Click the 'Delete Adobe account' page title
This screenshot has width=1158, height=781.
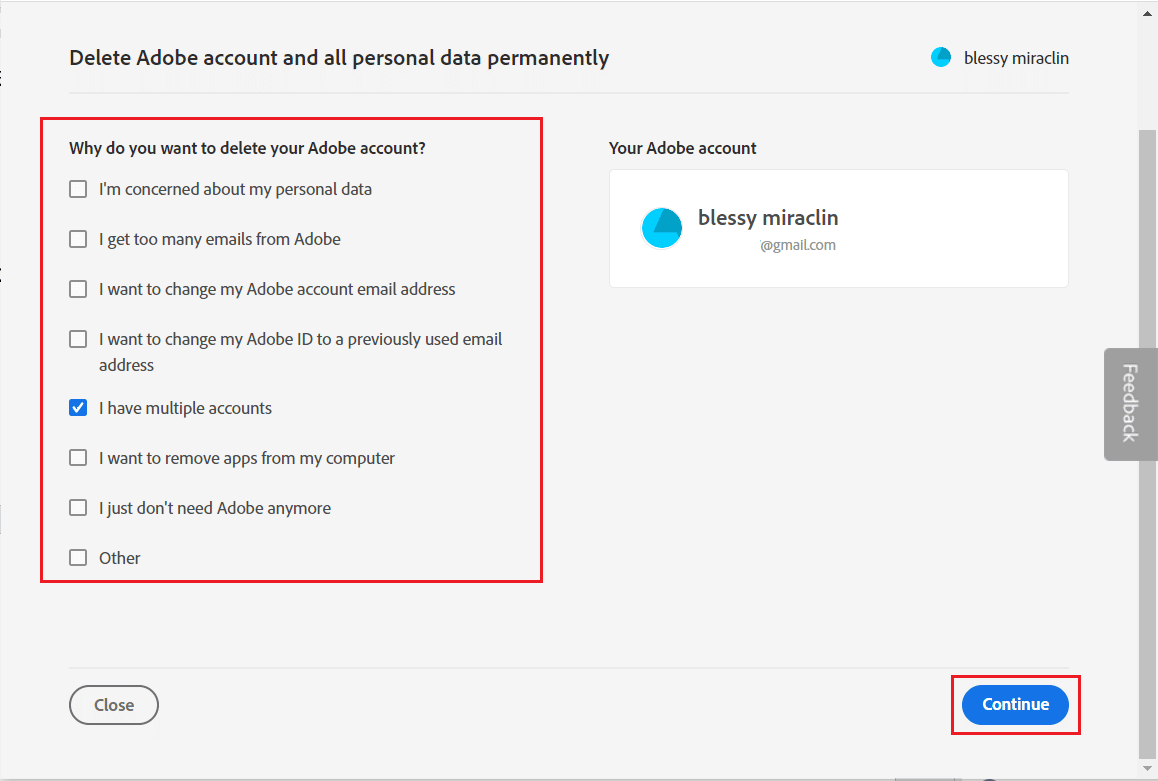(339, 58)
